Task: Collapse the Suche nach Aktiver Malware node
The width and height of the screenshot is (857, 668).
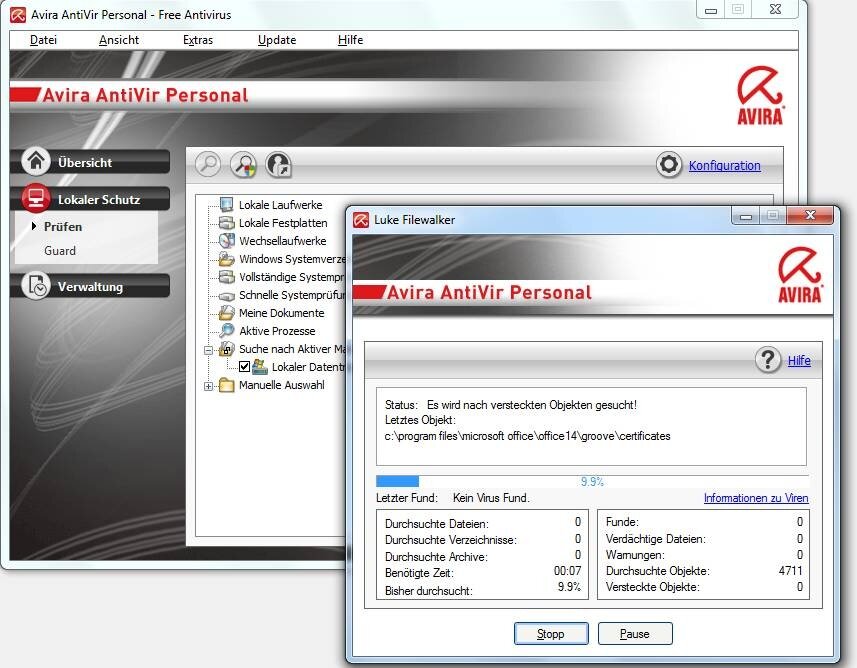Action: [x=209, y=350]
